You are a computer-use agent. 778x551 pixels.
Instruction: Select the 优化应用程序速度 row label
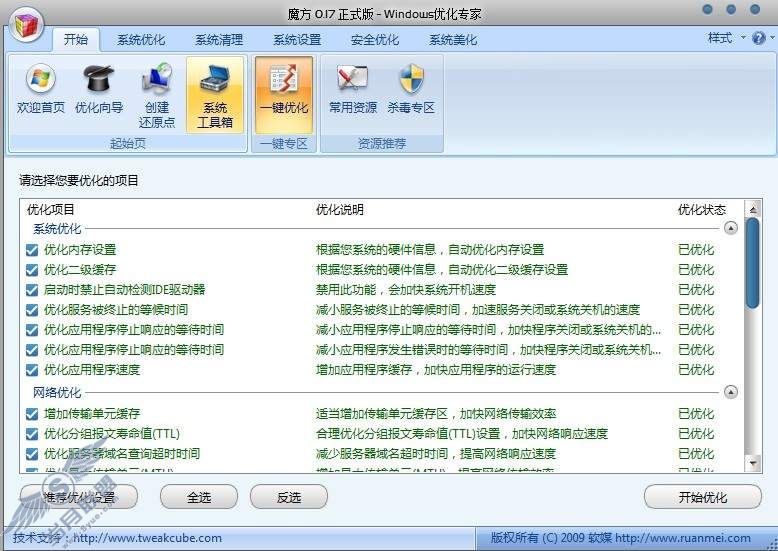coord(92,370)
